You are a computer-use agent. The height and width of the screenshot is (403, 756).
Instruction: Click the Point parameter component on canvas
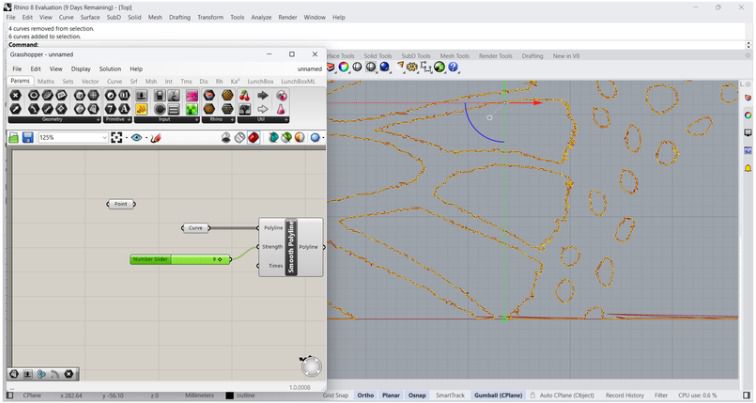click(121, 204)
